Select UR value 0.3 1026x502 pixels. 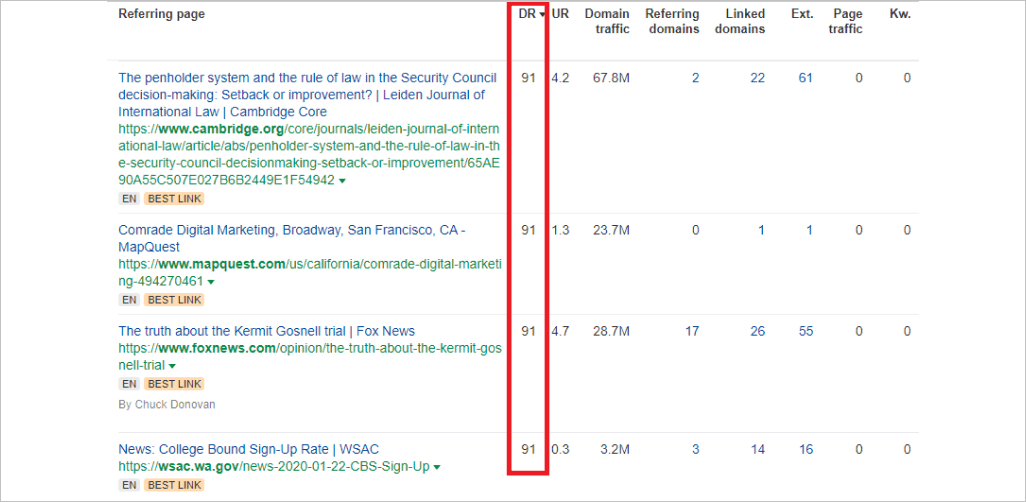click(x=560, y=450)
